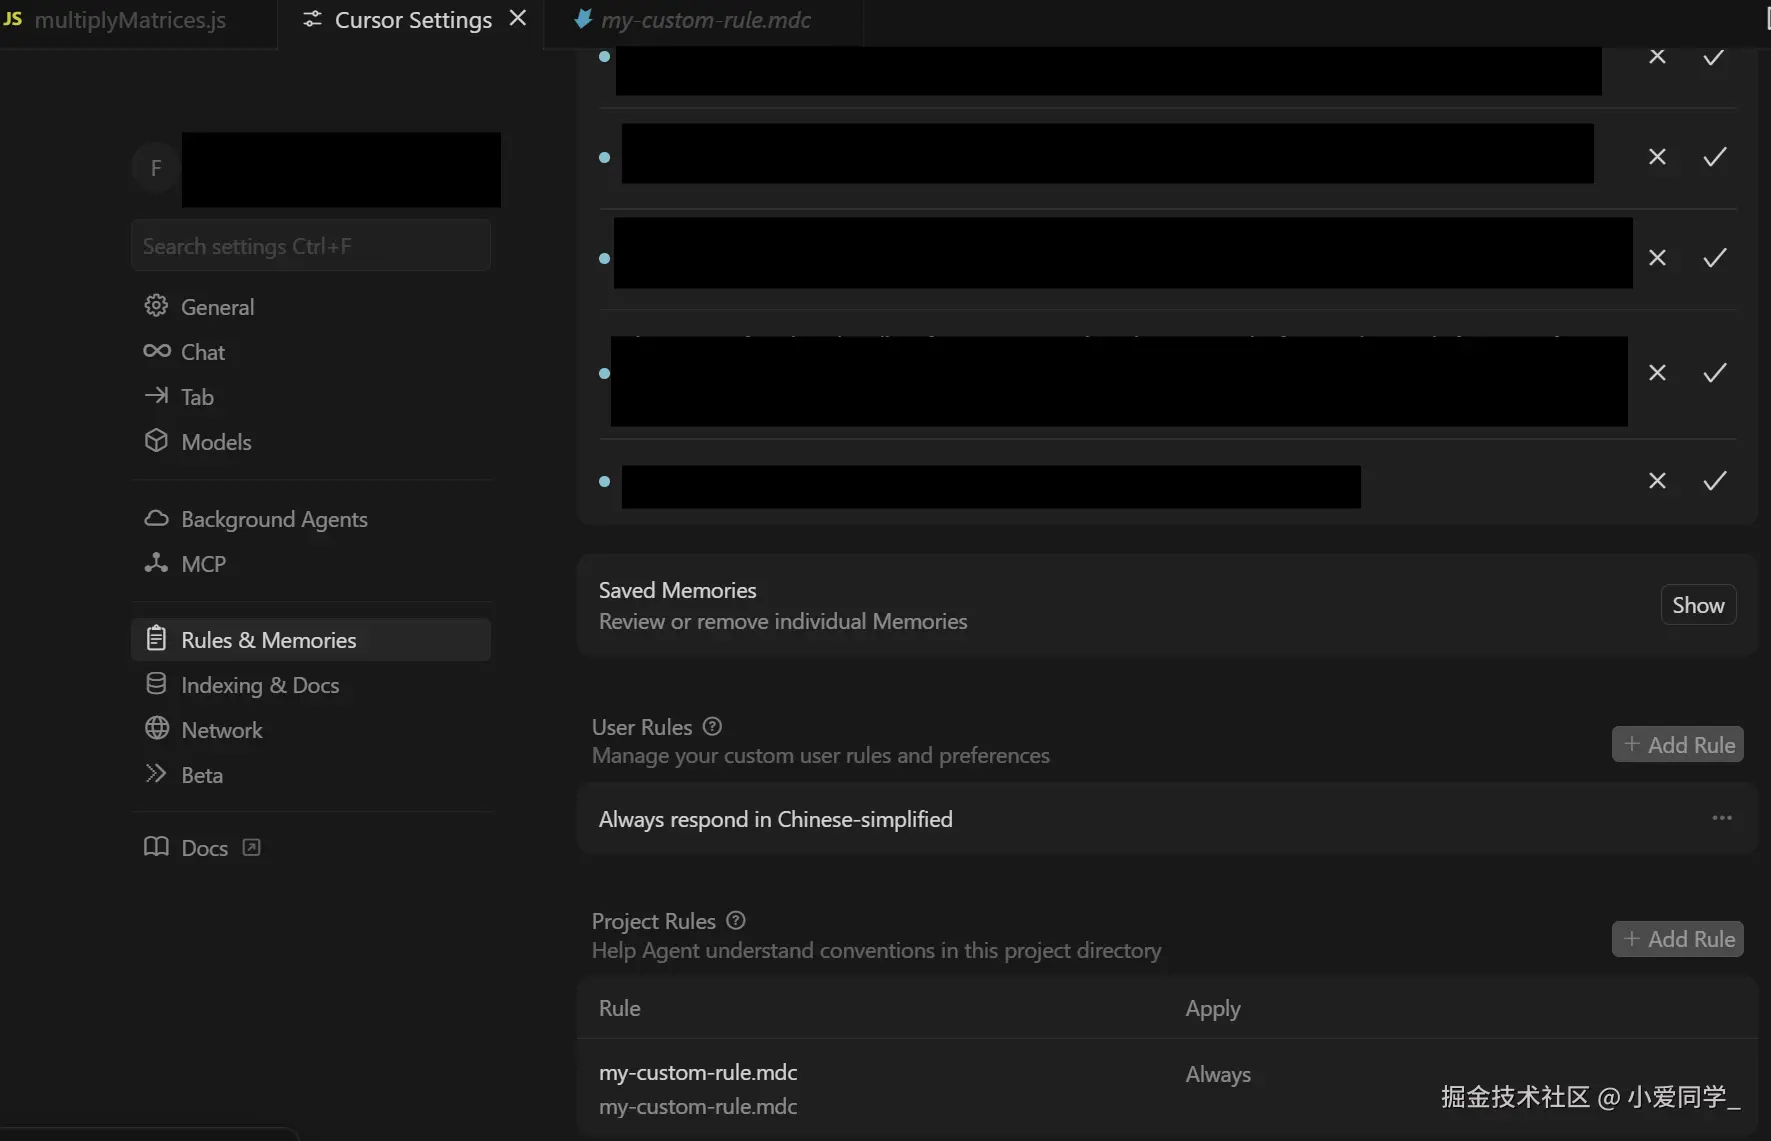Open the Tab settings section
The image size is (1771, 1141).
point(311,397)
